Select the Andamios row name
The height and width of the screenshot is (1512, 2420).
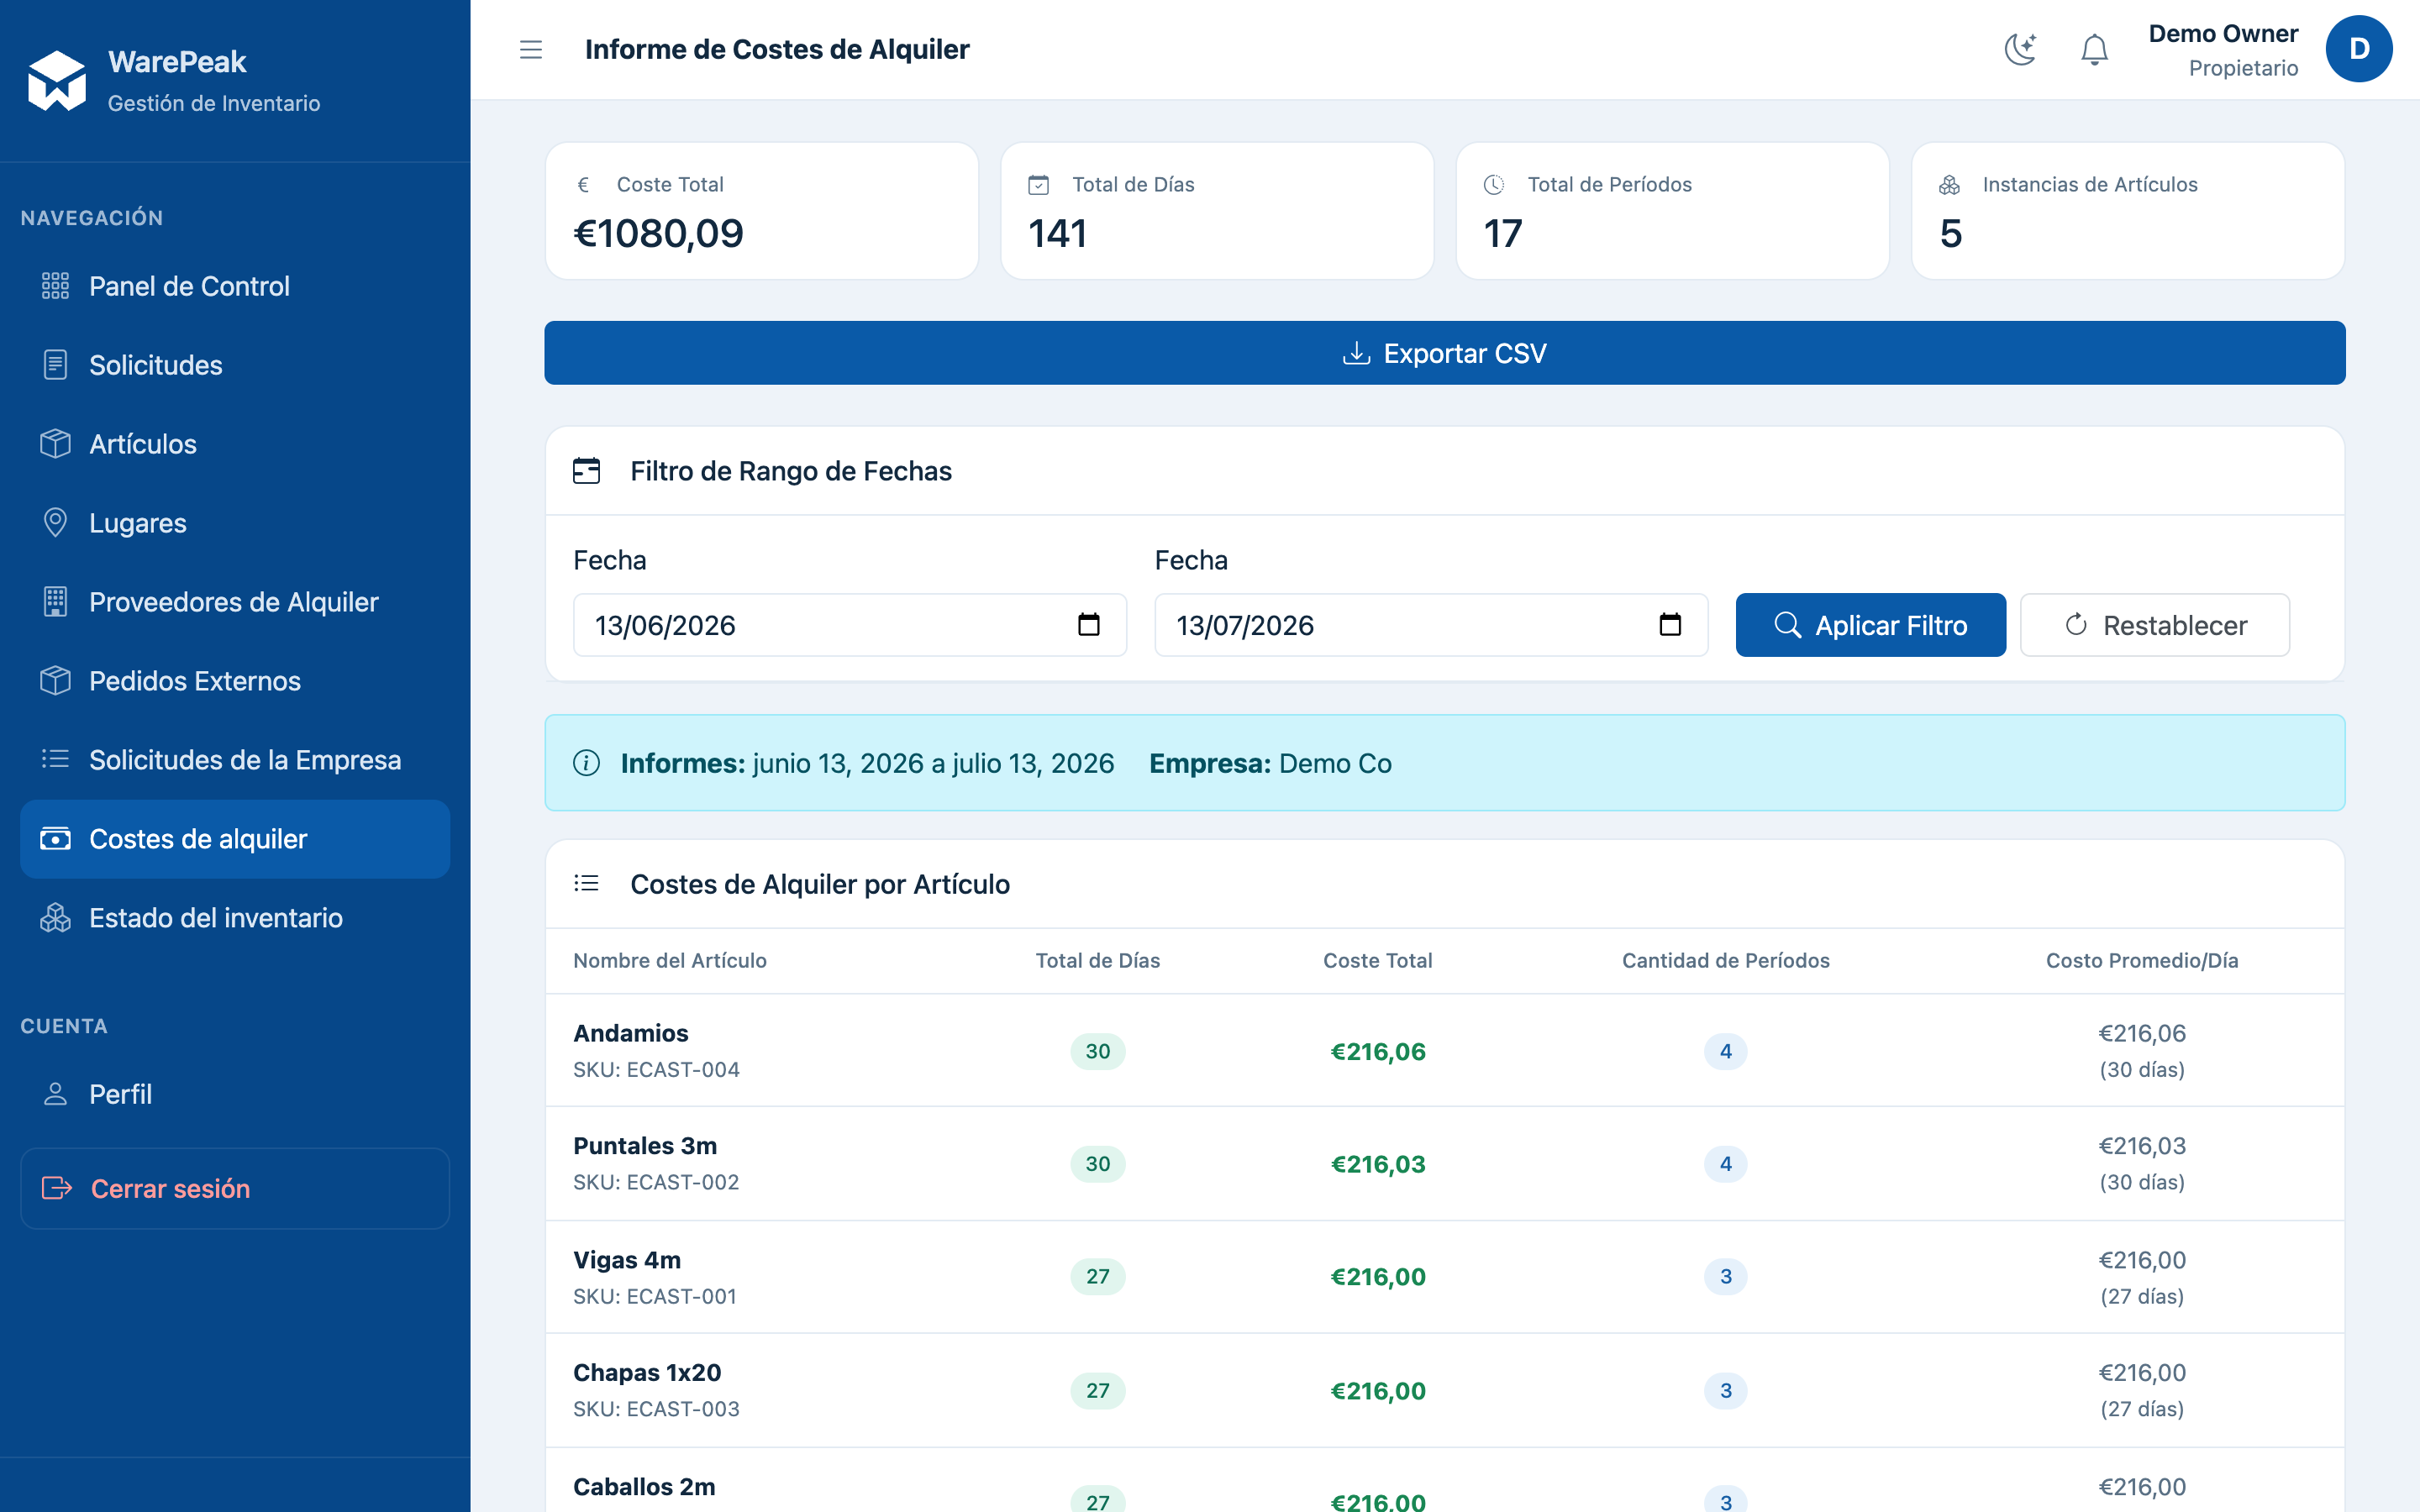pos(631,1033)
